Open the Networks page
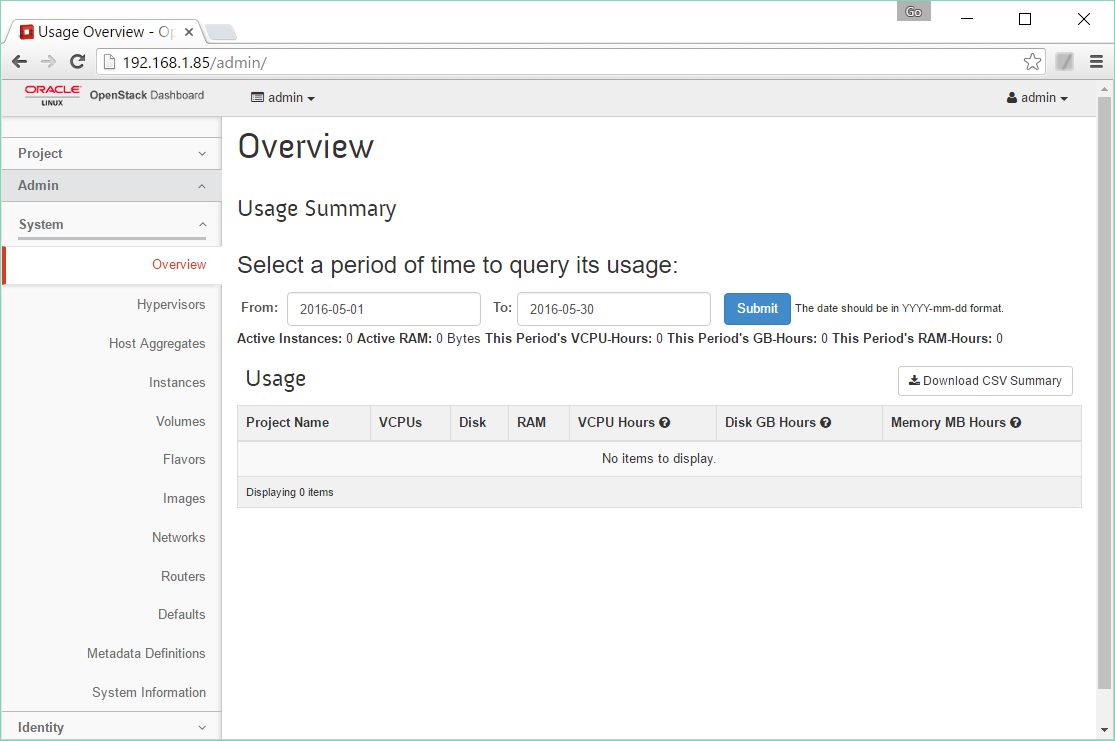Screen dimensions: 1115x741 (x=179, y=537)
